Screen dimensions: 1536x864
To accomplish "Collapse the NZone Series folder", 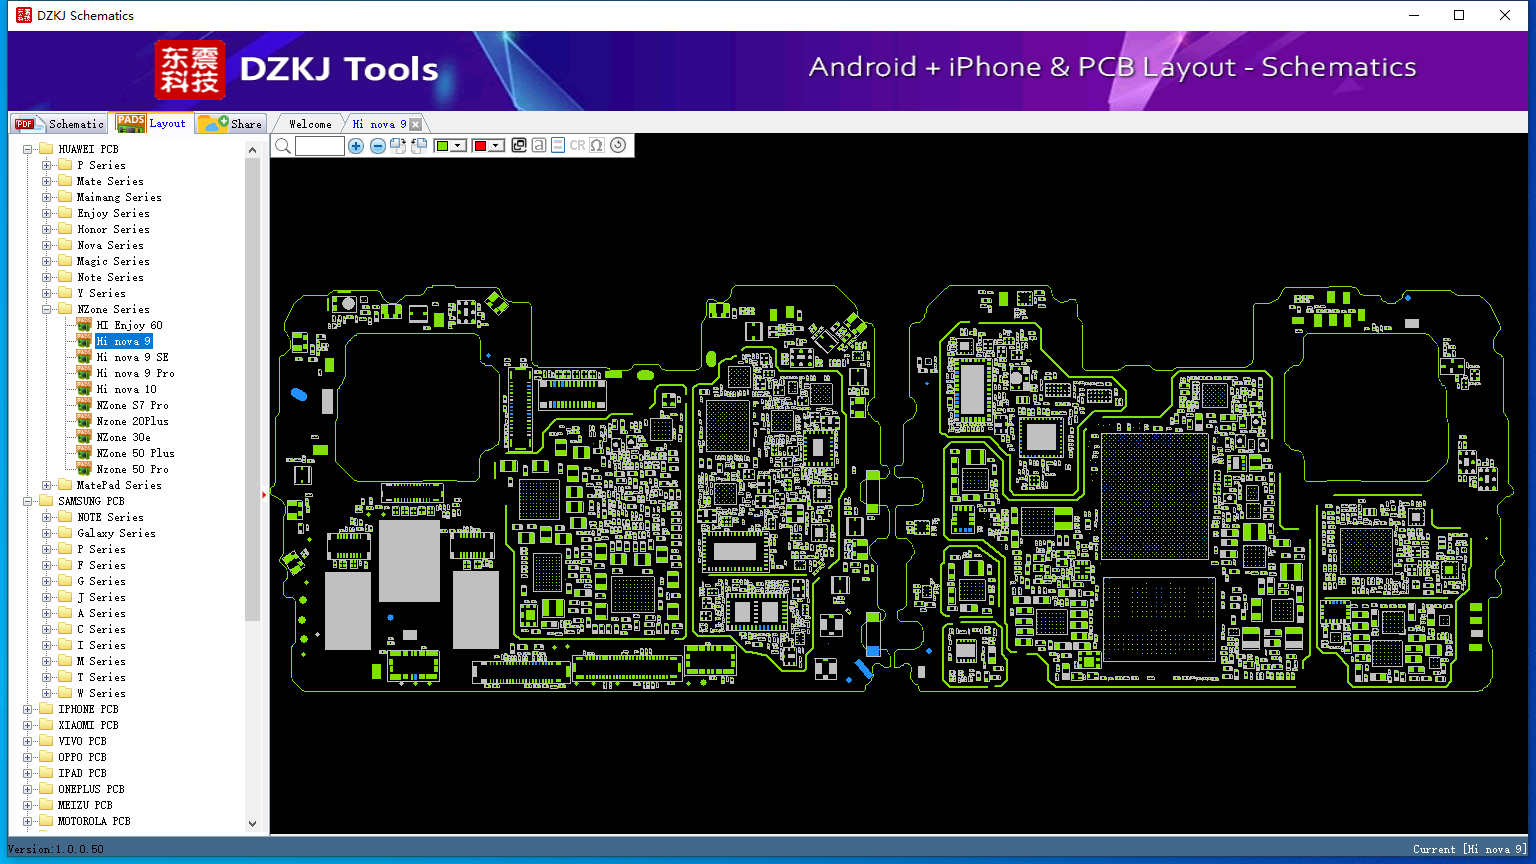I will click(x=47, y=309).
